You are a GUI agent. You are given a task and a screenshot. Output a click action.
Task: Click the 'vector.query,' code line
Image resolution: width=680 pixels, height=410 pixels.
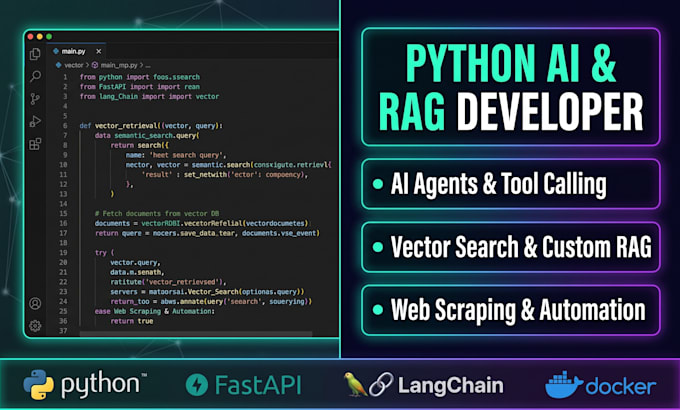[135, 262]
